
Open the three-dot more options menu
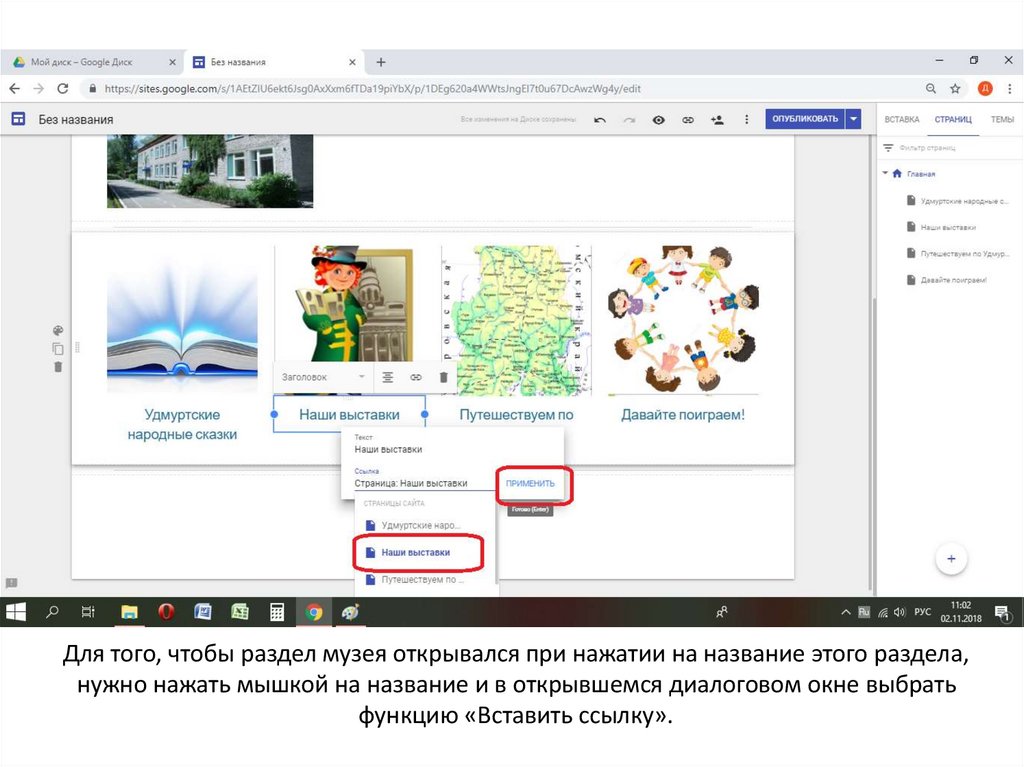(x=746, y=119)
